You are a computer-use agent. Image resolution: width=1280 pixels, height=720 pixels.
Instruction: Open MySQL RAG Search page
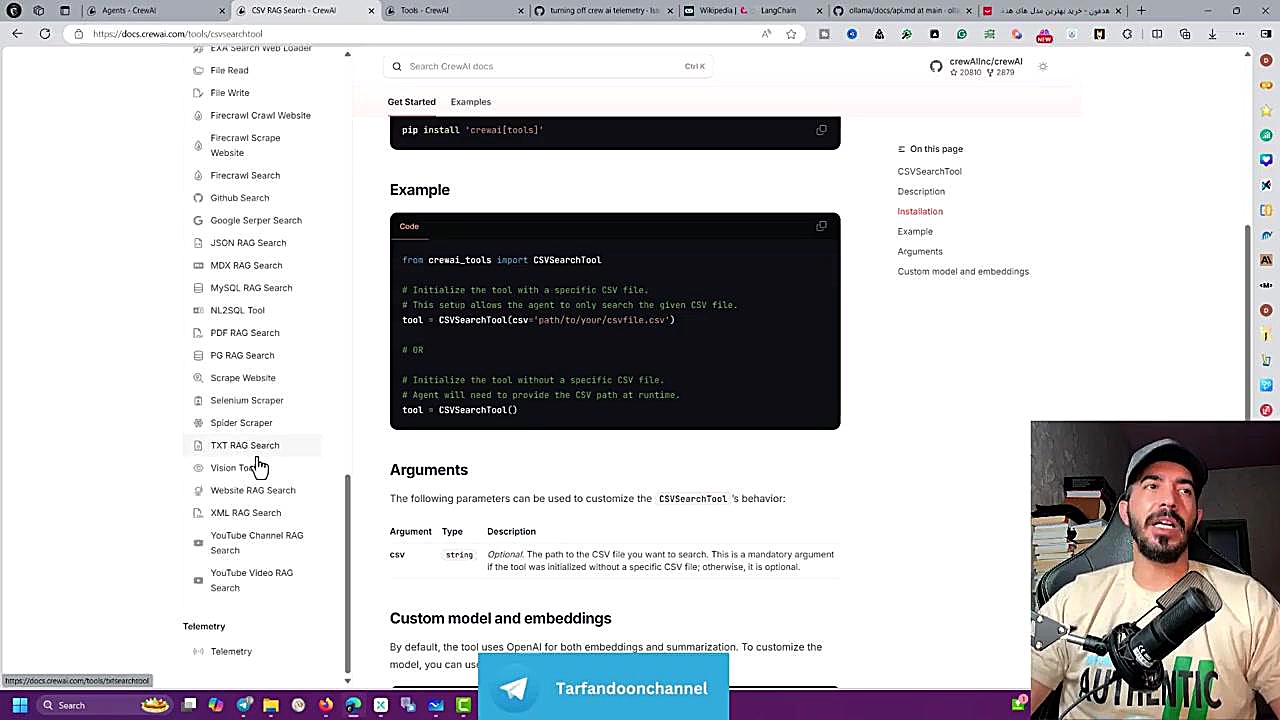coord(251,288)
